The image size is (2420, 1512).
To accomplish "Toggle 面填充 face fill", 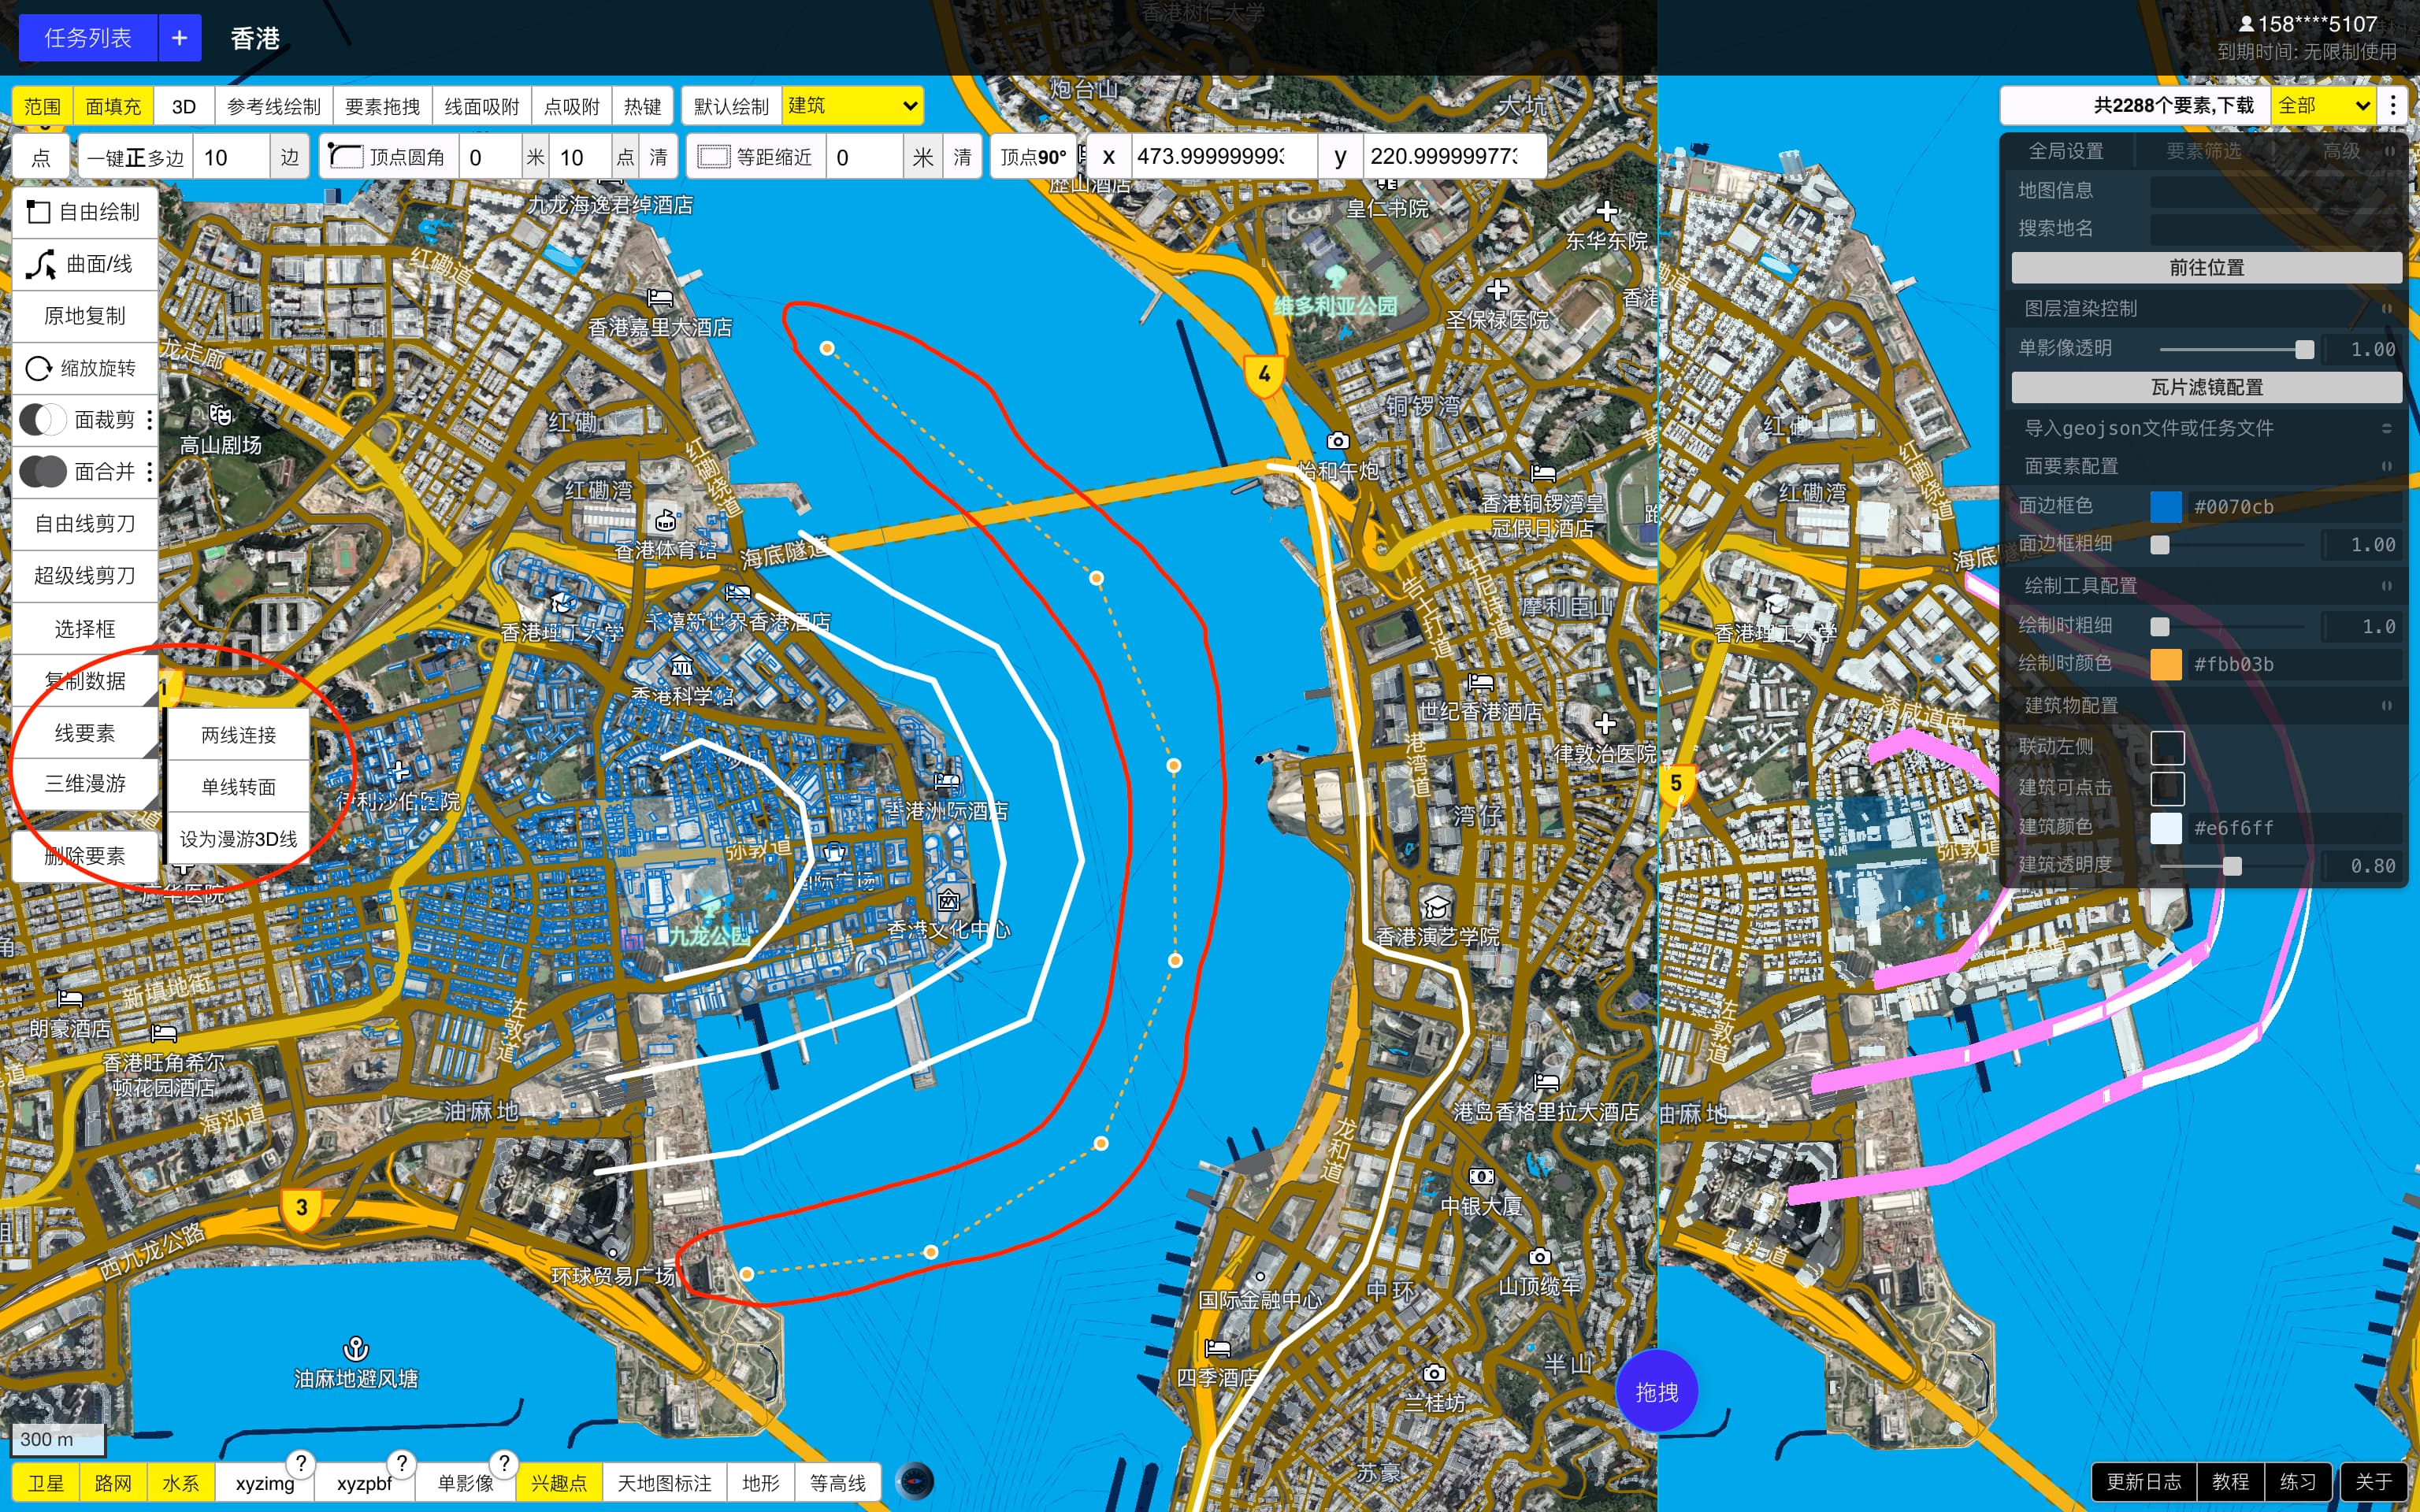I will click(113, 106).
